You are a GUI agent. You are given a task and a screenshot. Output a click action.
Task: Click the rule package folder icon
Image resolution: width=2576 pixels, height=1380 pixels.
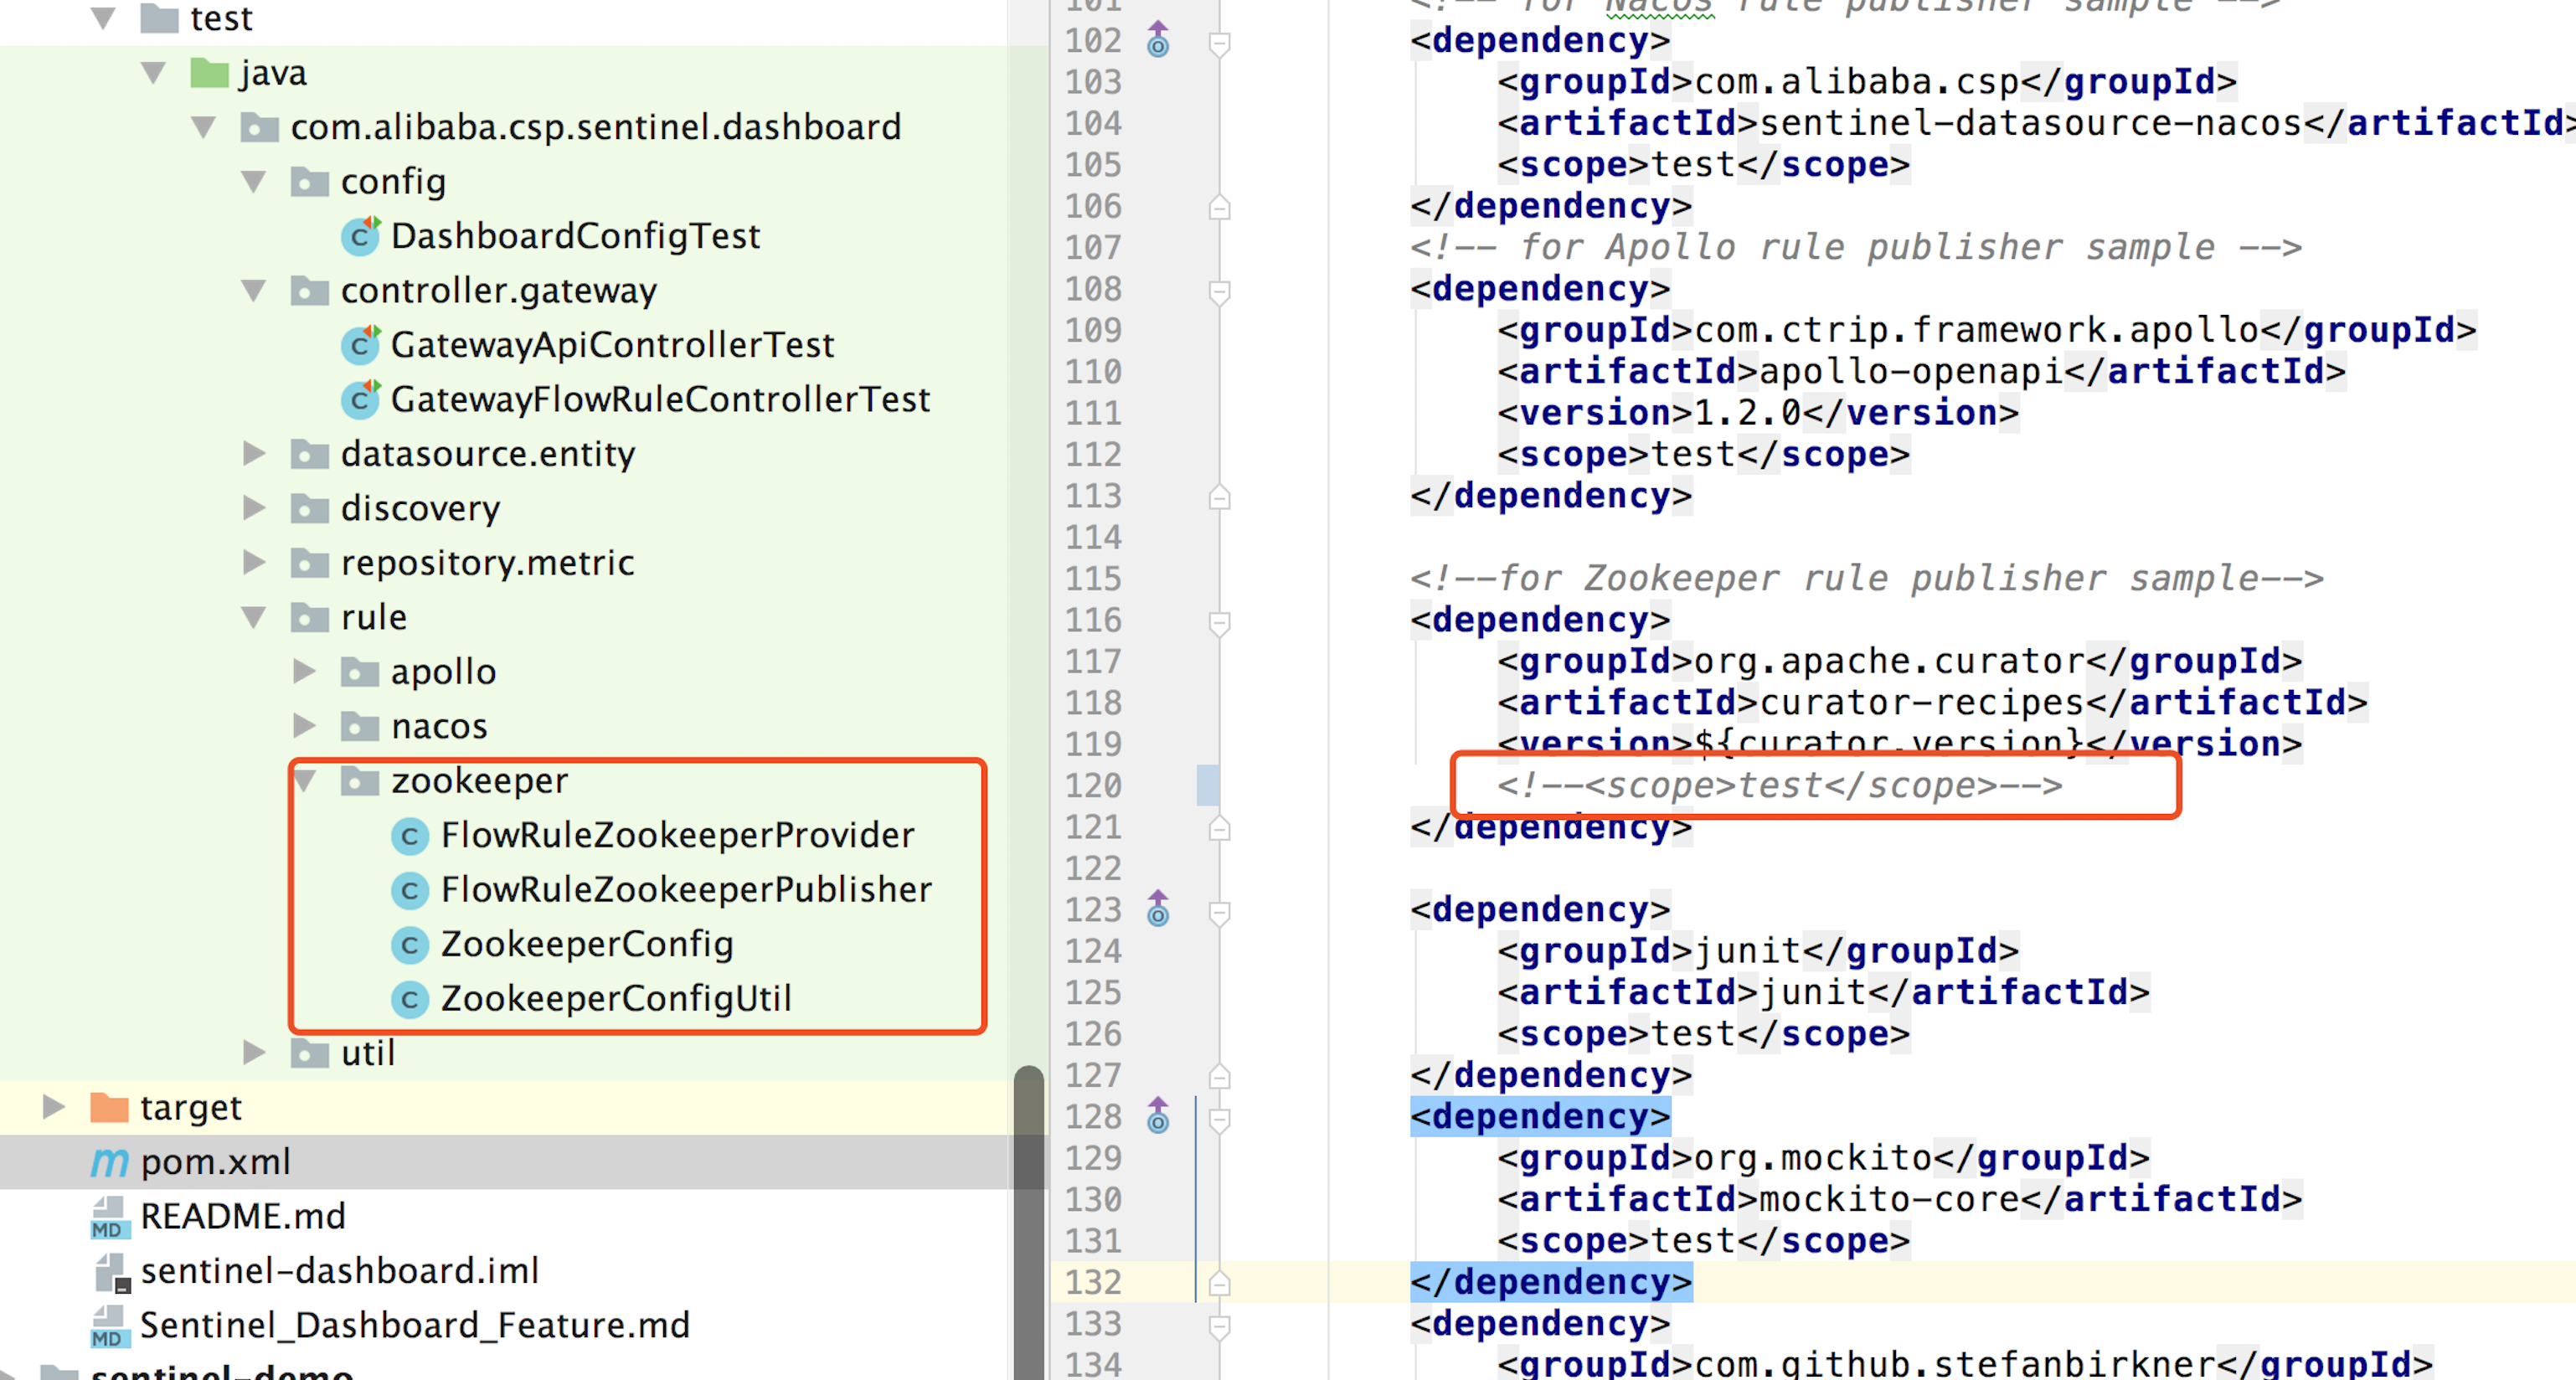(310, 617)
